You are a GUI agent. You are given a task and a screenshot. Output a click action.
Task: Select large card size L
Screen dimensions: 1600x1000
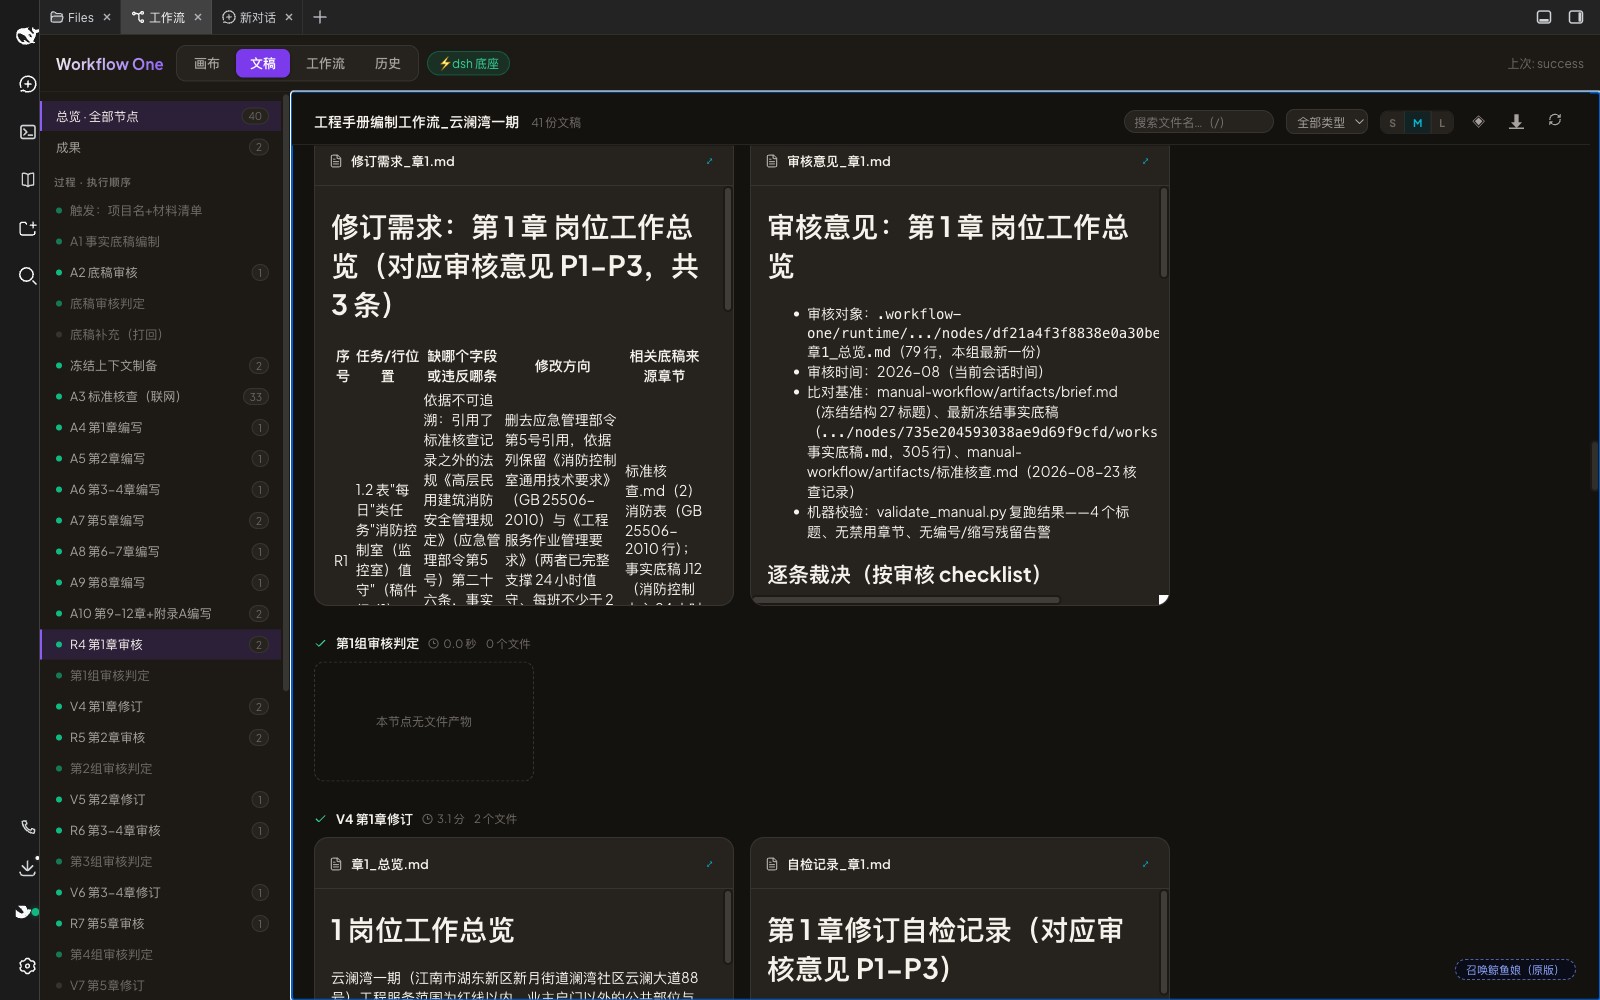(1442, 122)
